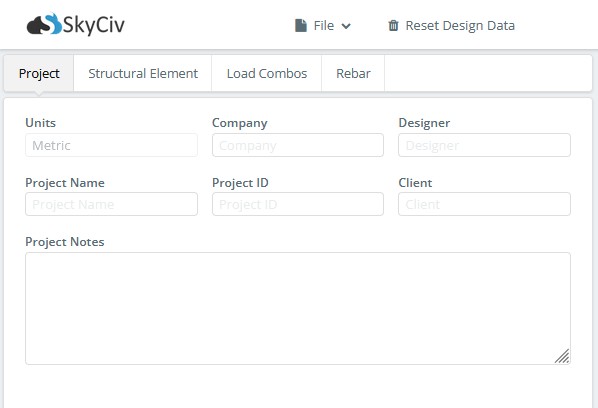Open the Load Combos tab
Viewport: 598px width, 408px height.
267,73
